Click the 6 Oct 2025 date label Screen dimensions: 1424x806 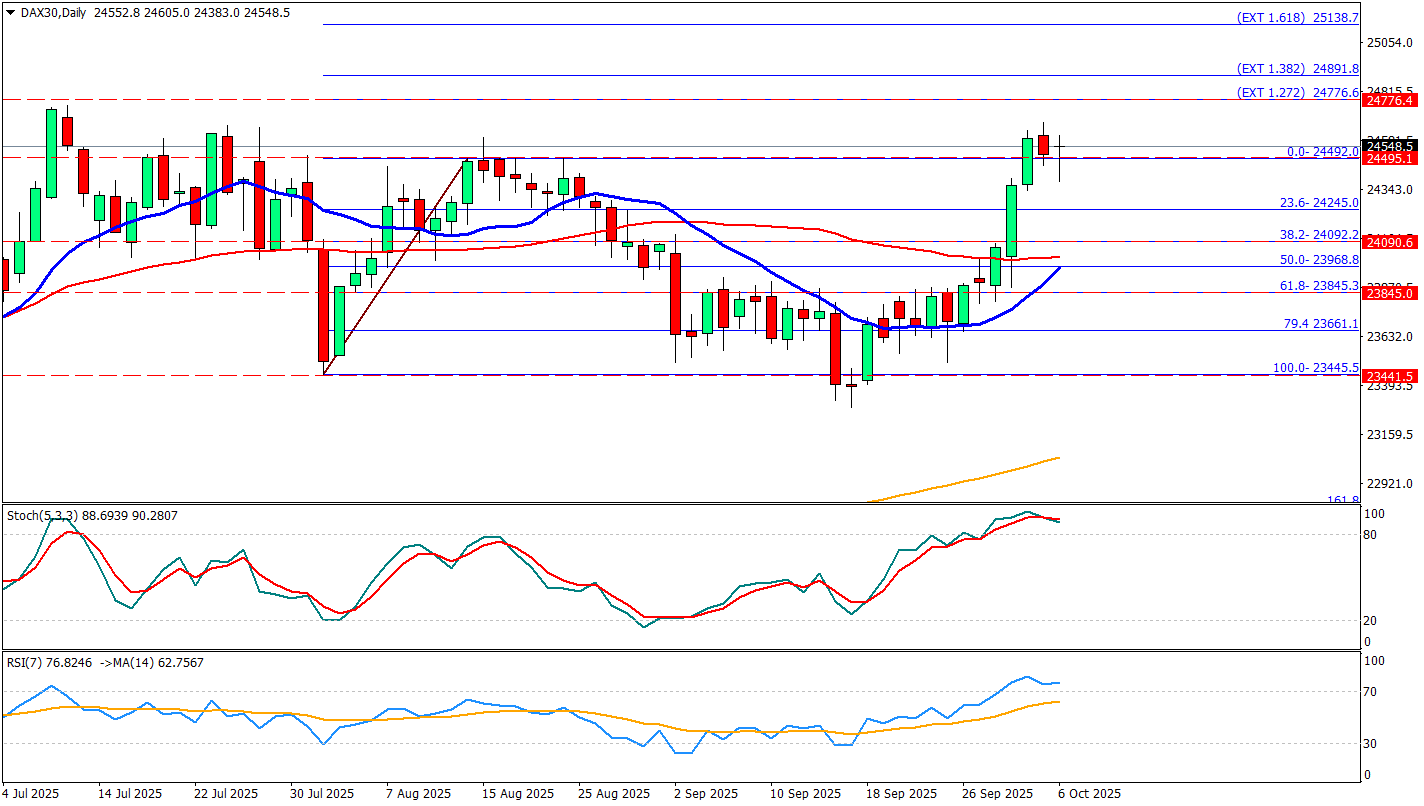click(1091, 794)
